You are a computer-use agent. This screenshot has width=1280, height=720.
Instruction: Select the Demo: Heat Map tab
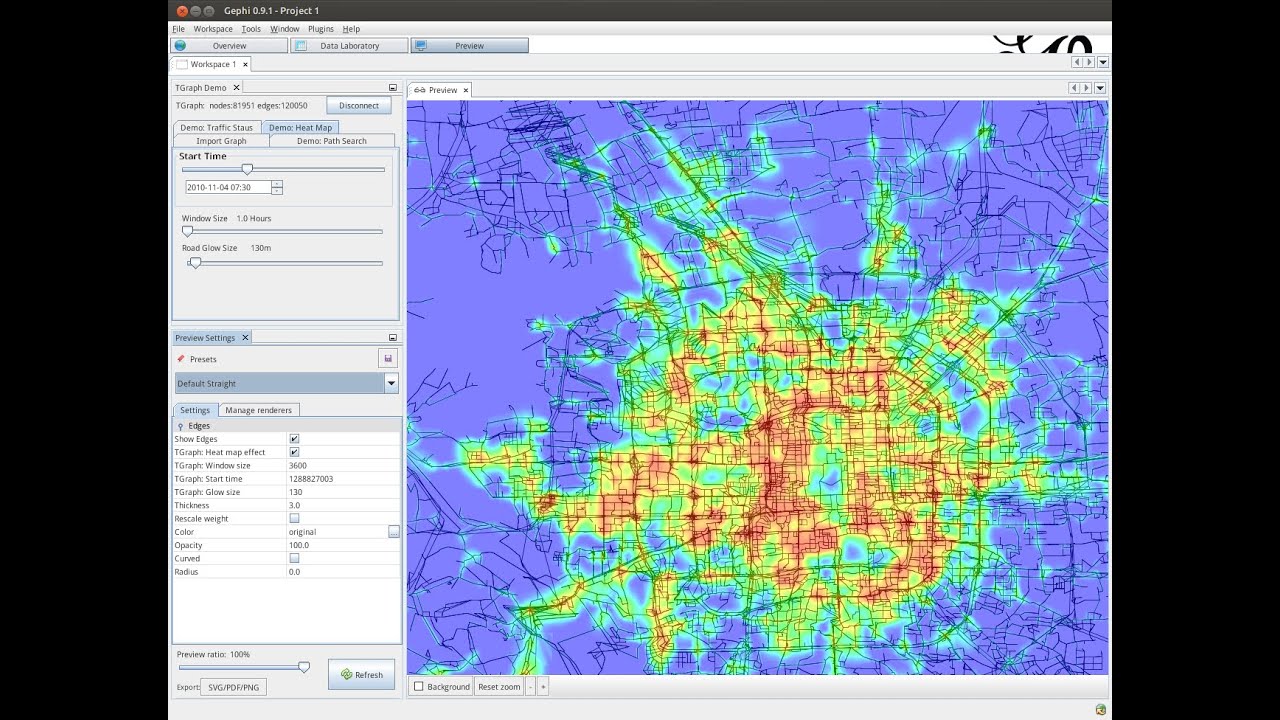[300, 128]
